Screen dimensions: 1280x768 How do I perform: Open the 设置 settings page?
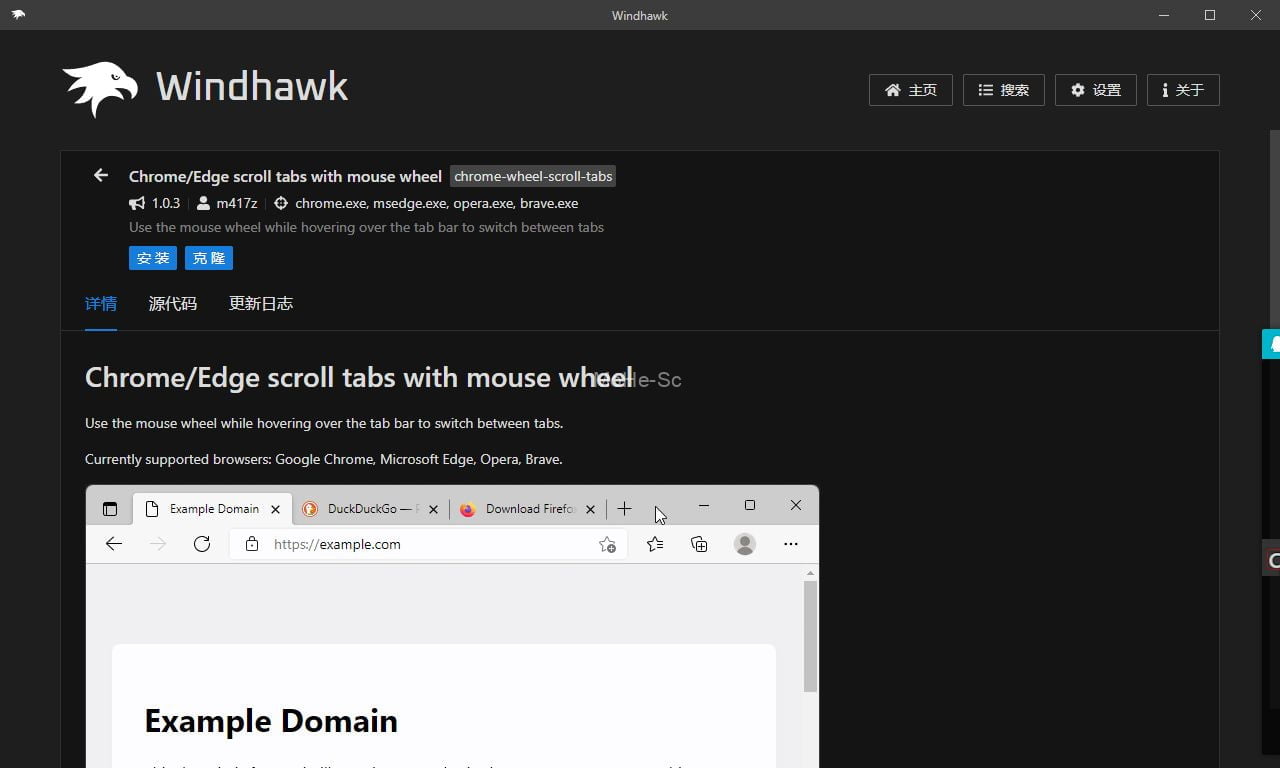(1095, 90)
